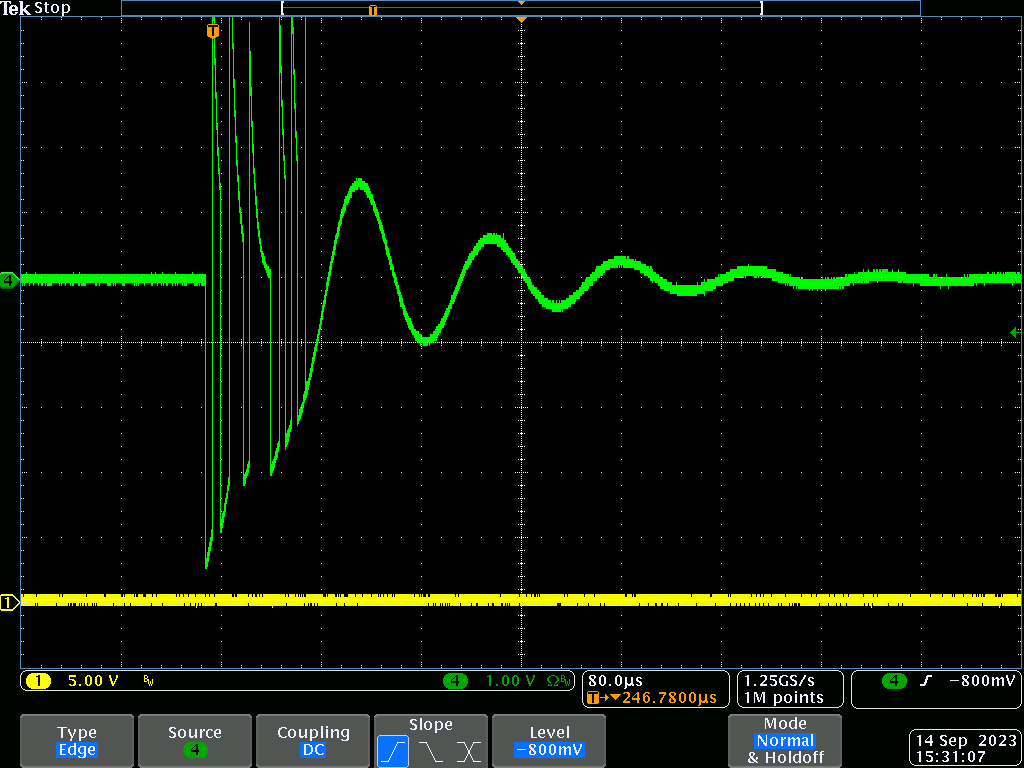Select the either-edge slope icon
Screen dimensions: 1024x768
468,751
